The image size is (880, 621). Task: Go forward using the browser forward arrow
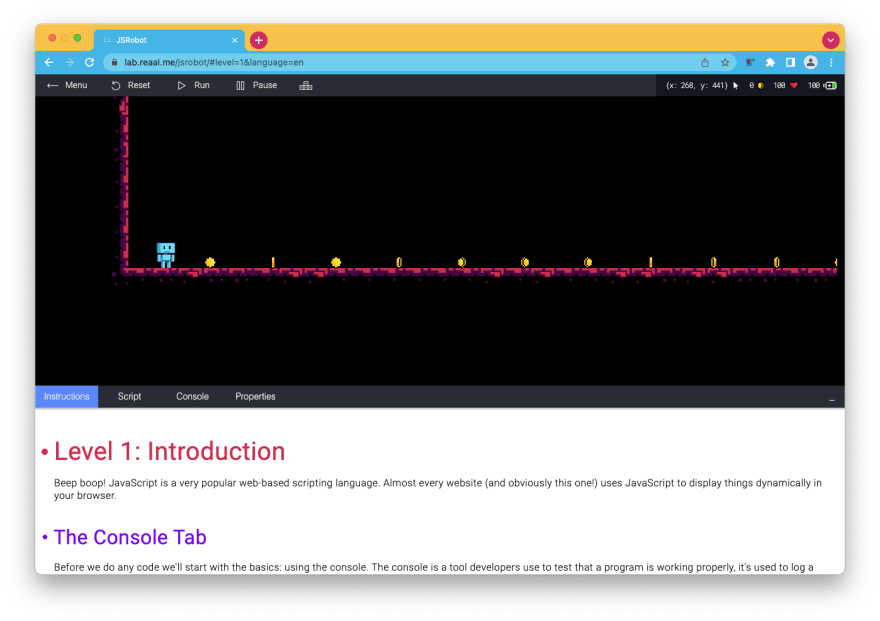point(69,62)
